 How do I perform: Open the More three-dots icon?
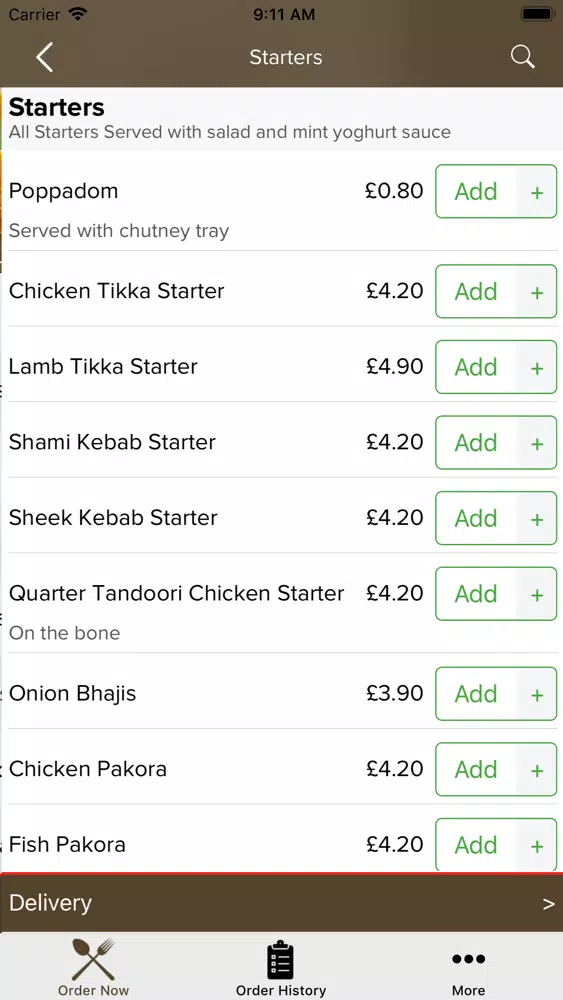(x=469, y=959)
